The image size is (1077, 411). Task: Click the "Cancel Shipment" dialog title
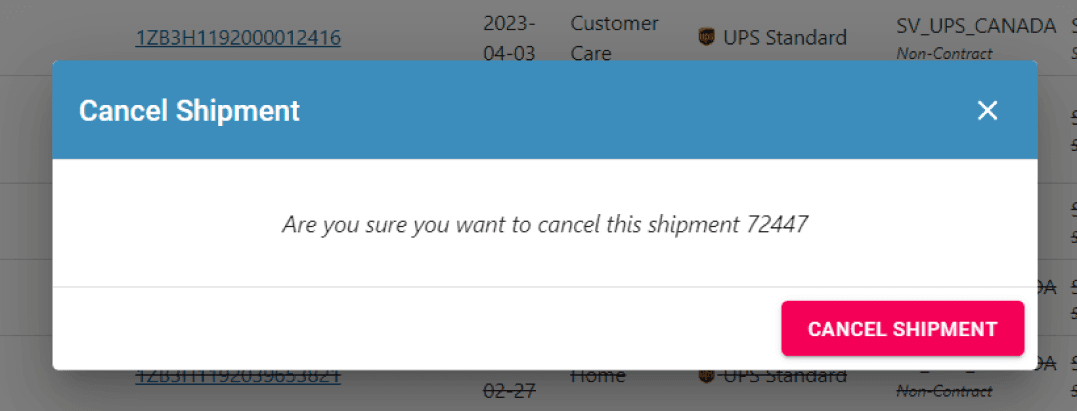point(189,110)
